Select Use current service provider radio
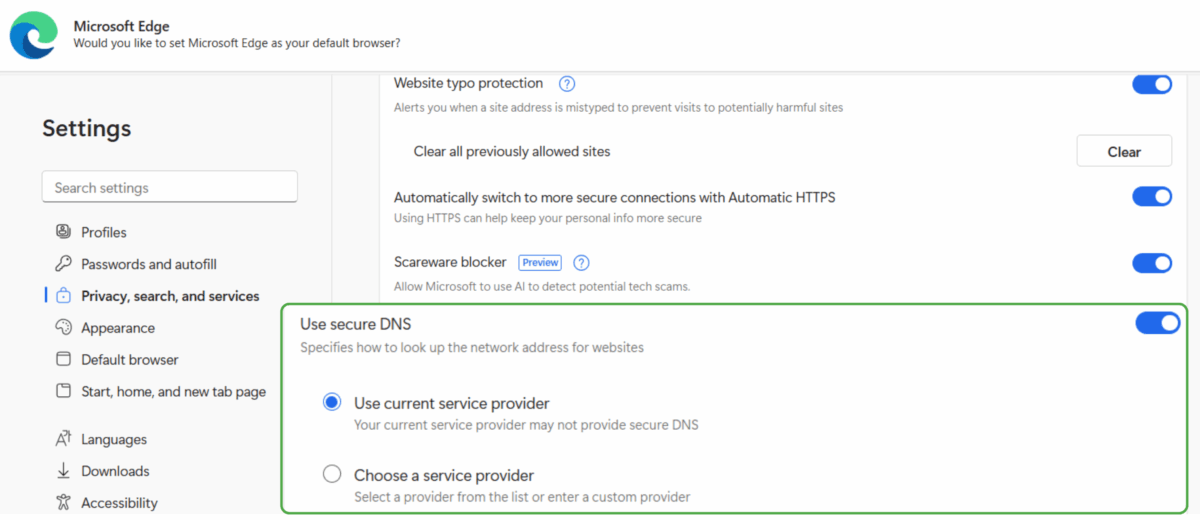The width and height of the screenshot is (1200, 520). pos(332,402)
